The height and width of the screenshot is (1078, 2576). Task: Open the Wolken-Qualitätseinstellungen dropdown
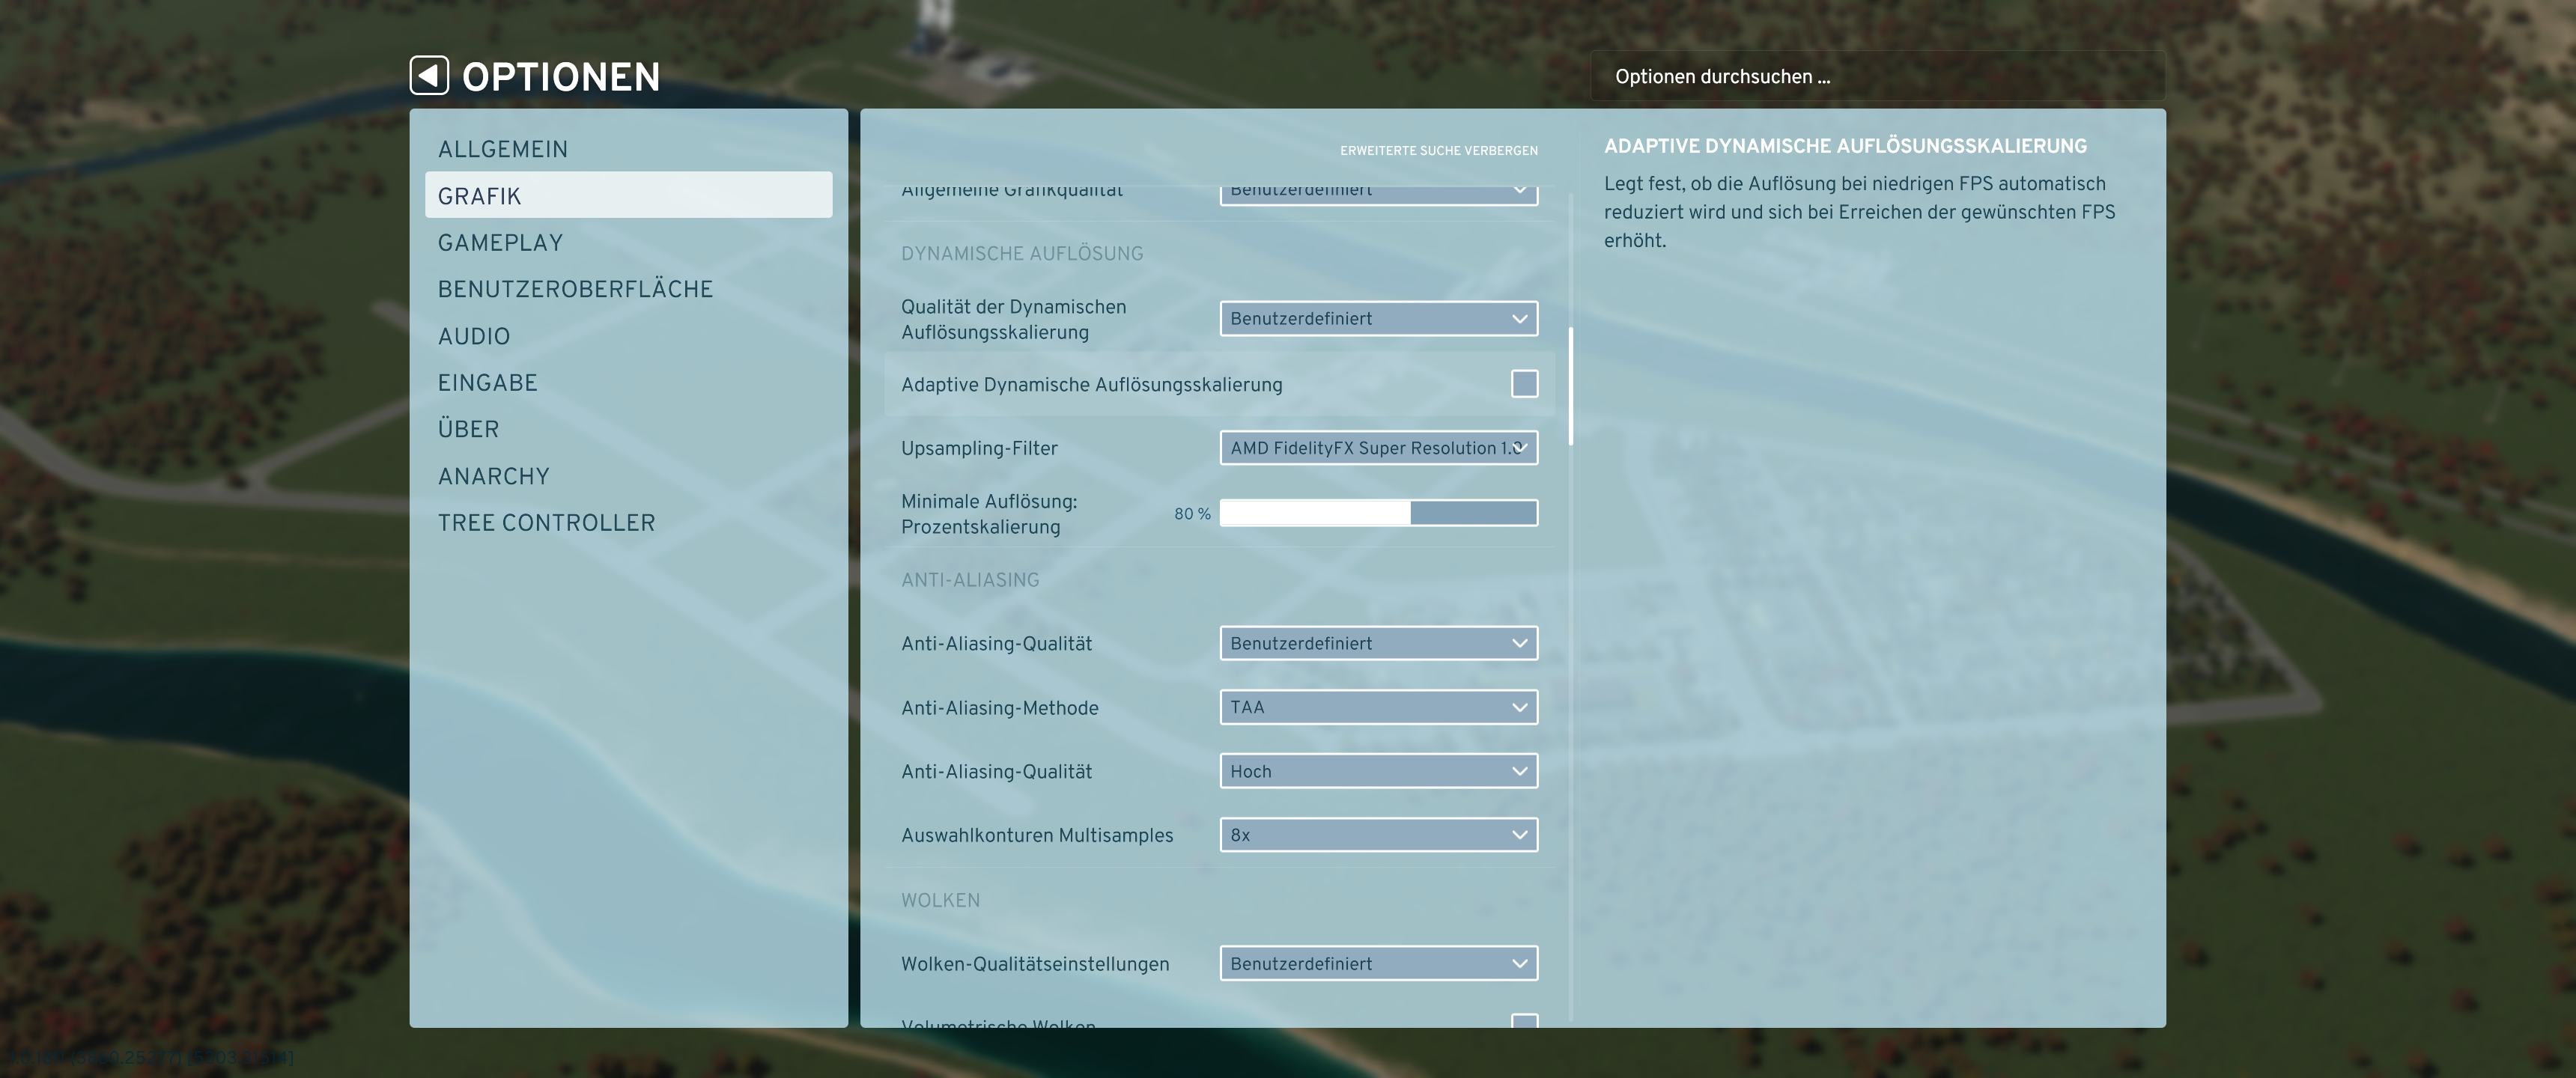click(1379, 963)
